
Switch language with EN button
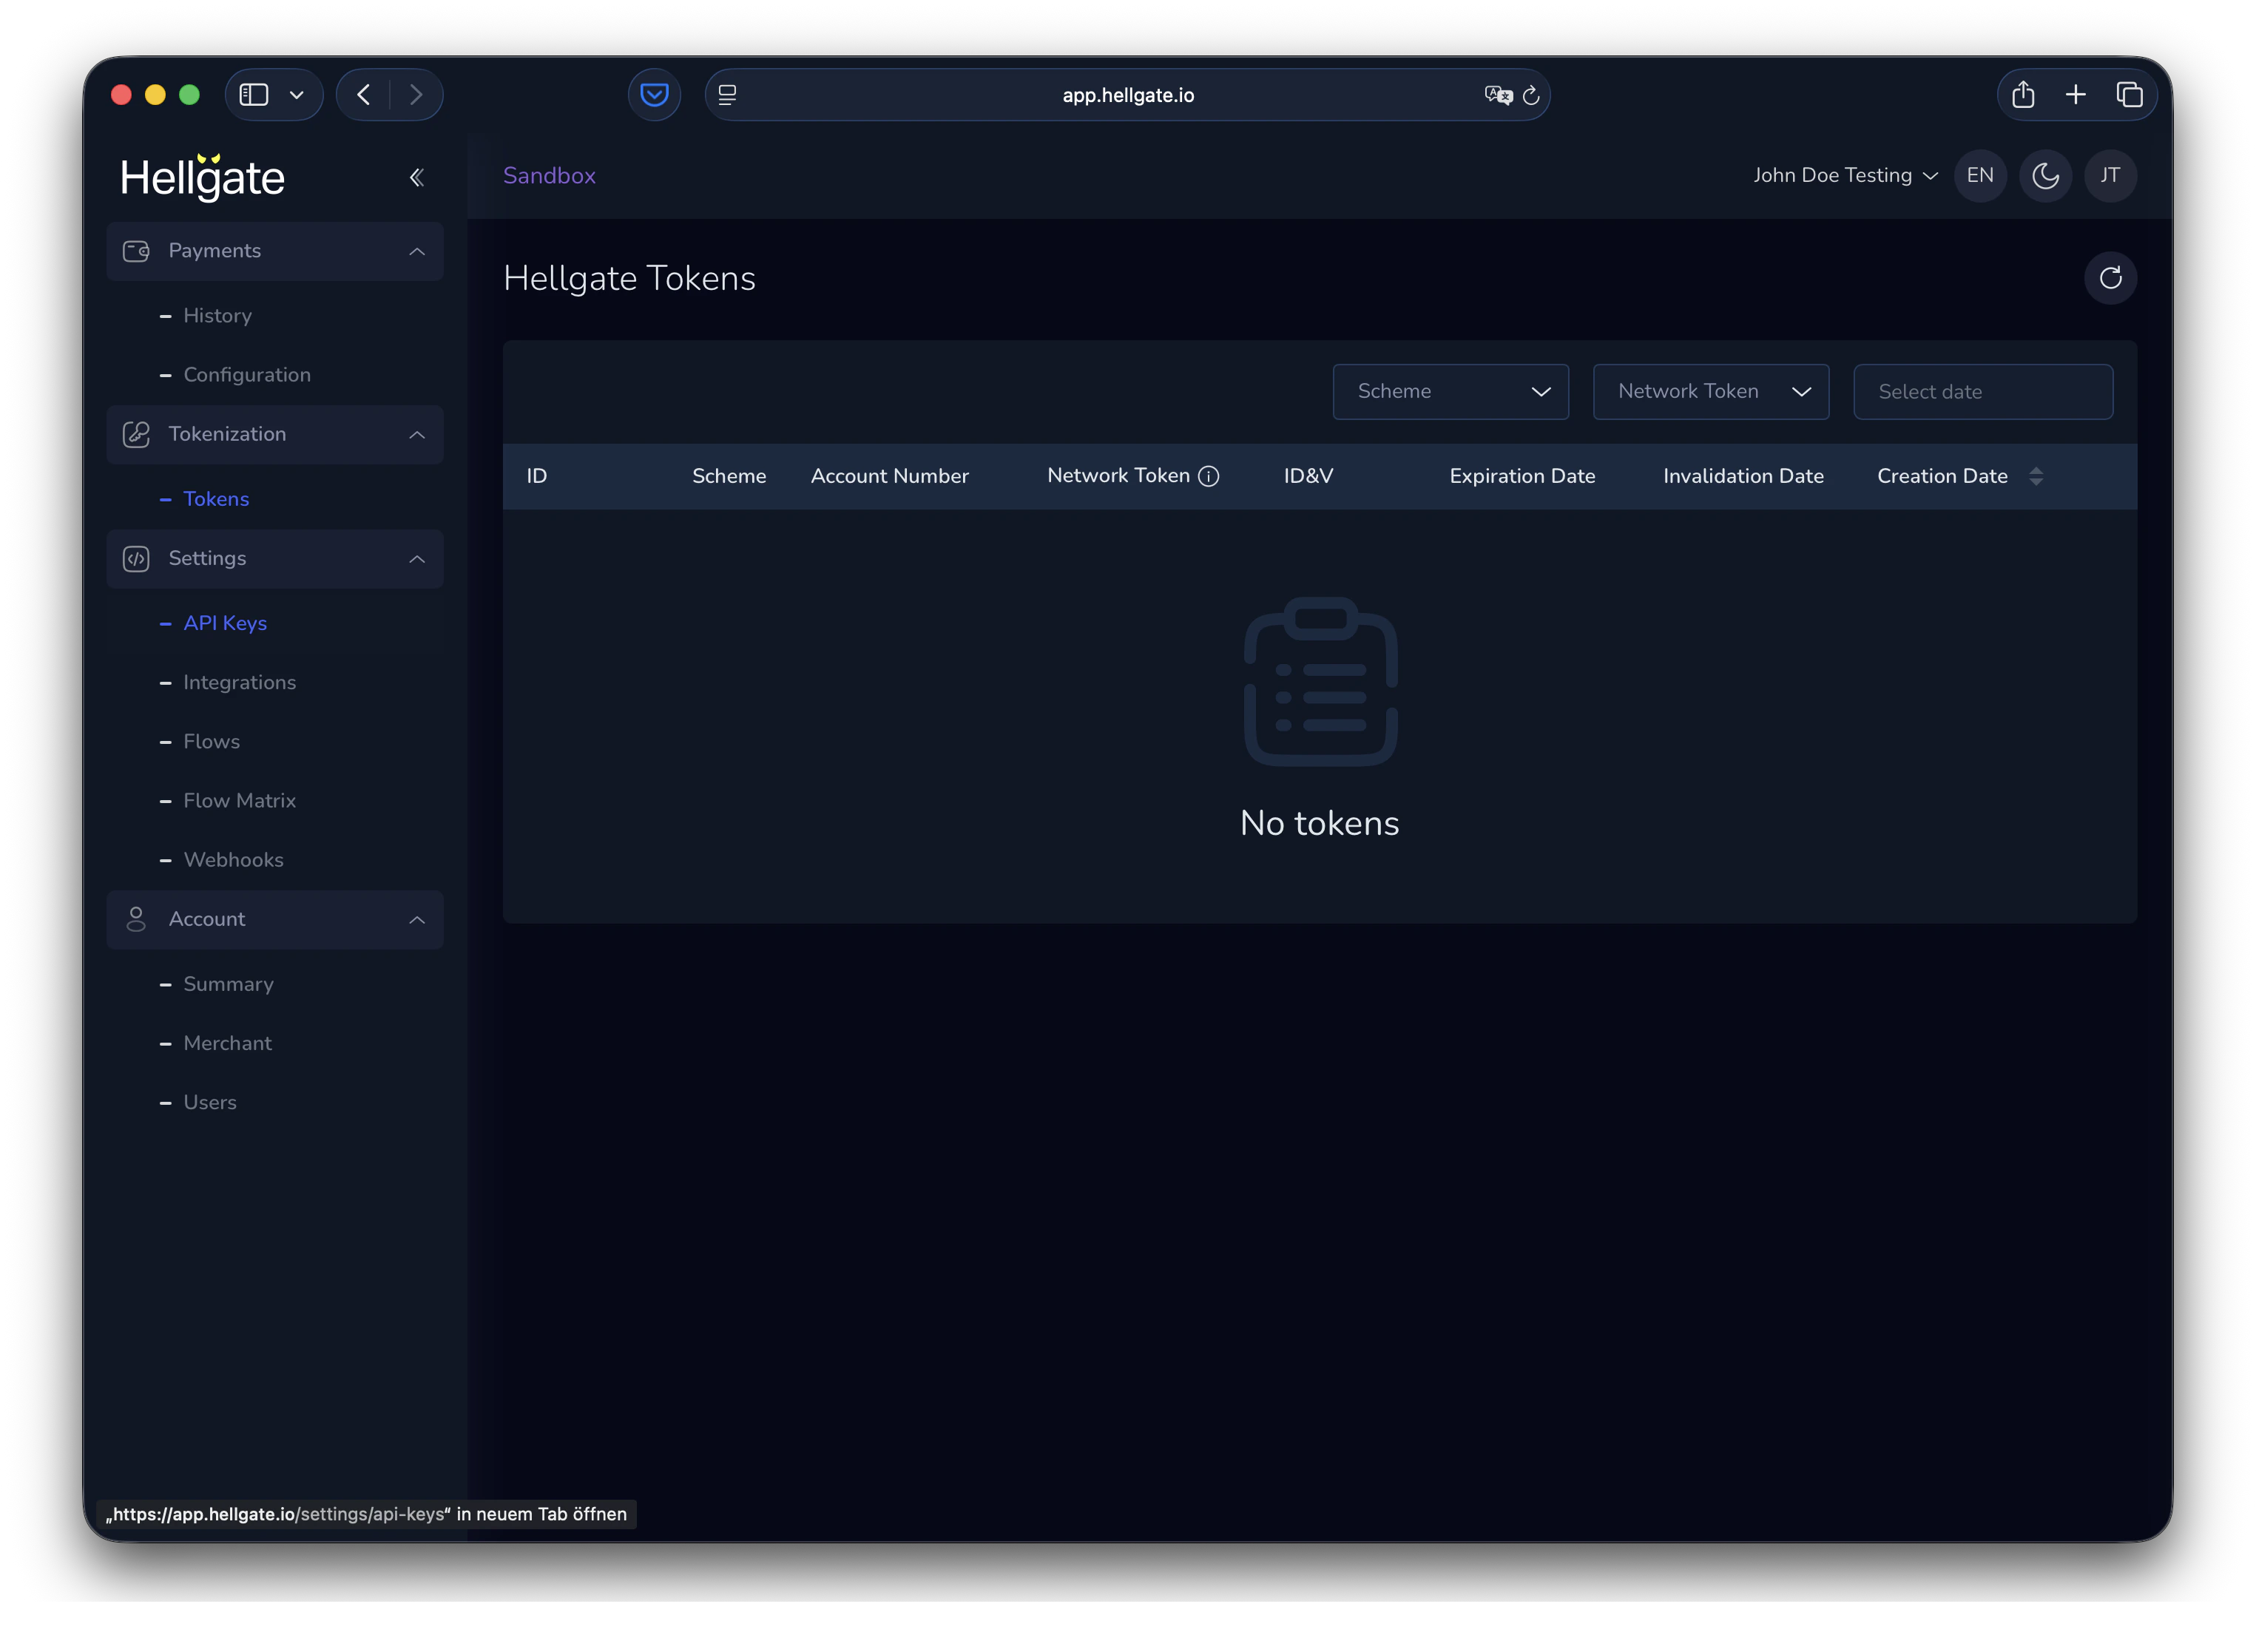click(x=1980, y=176)
